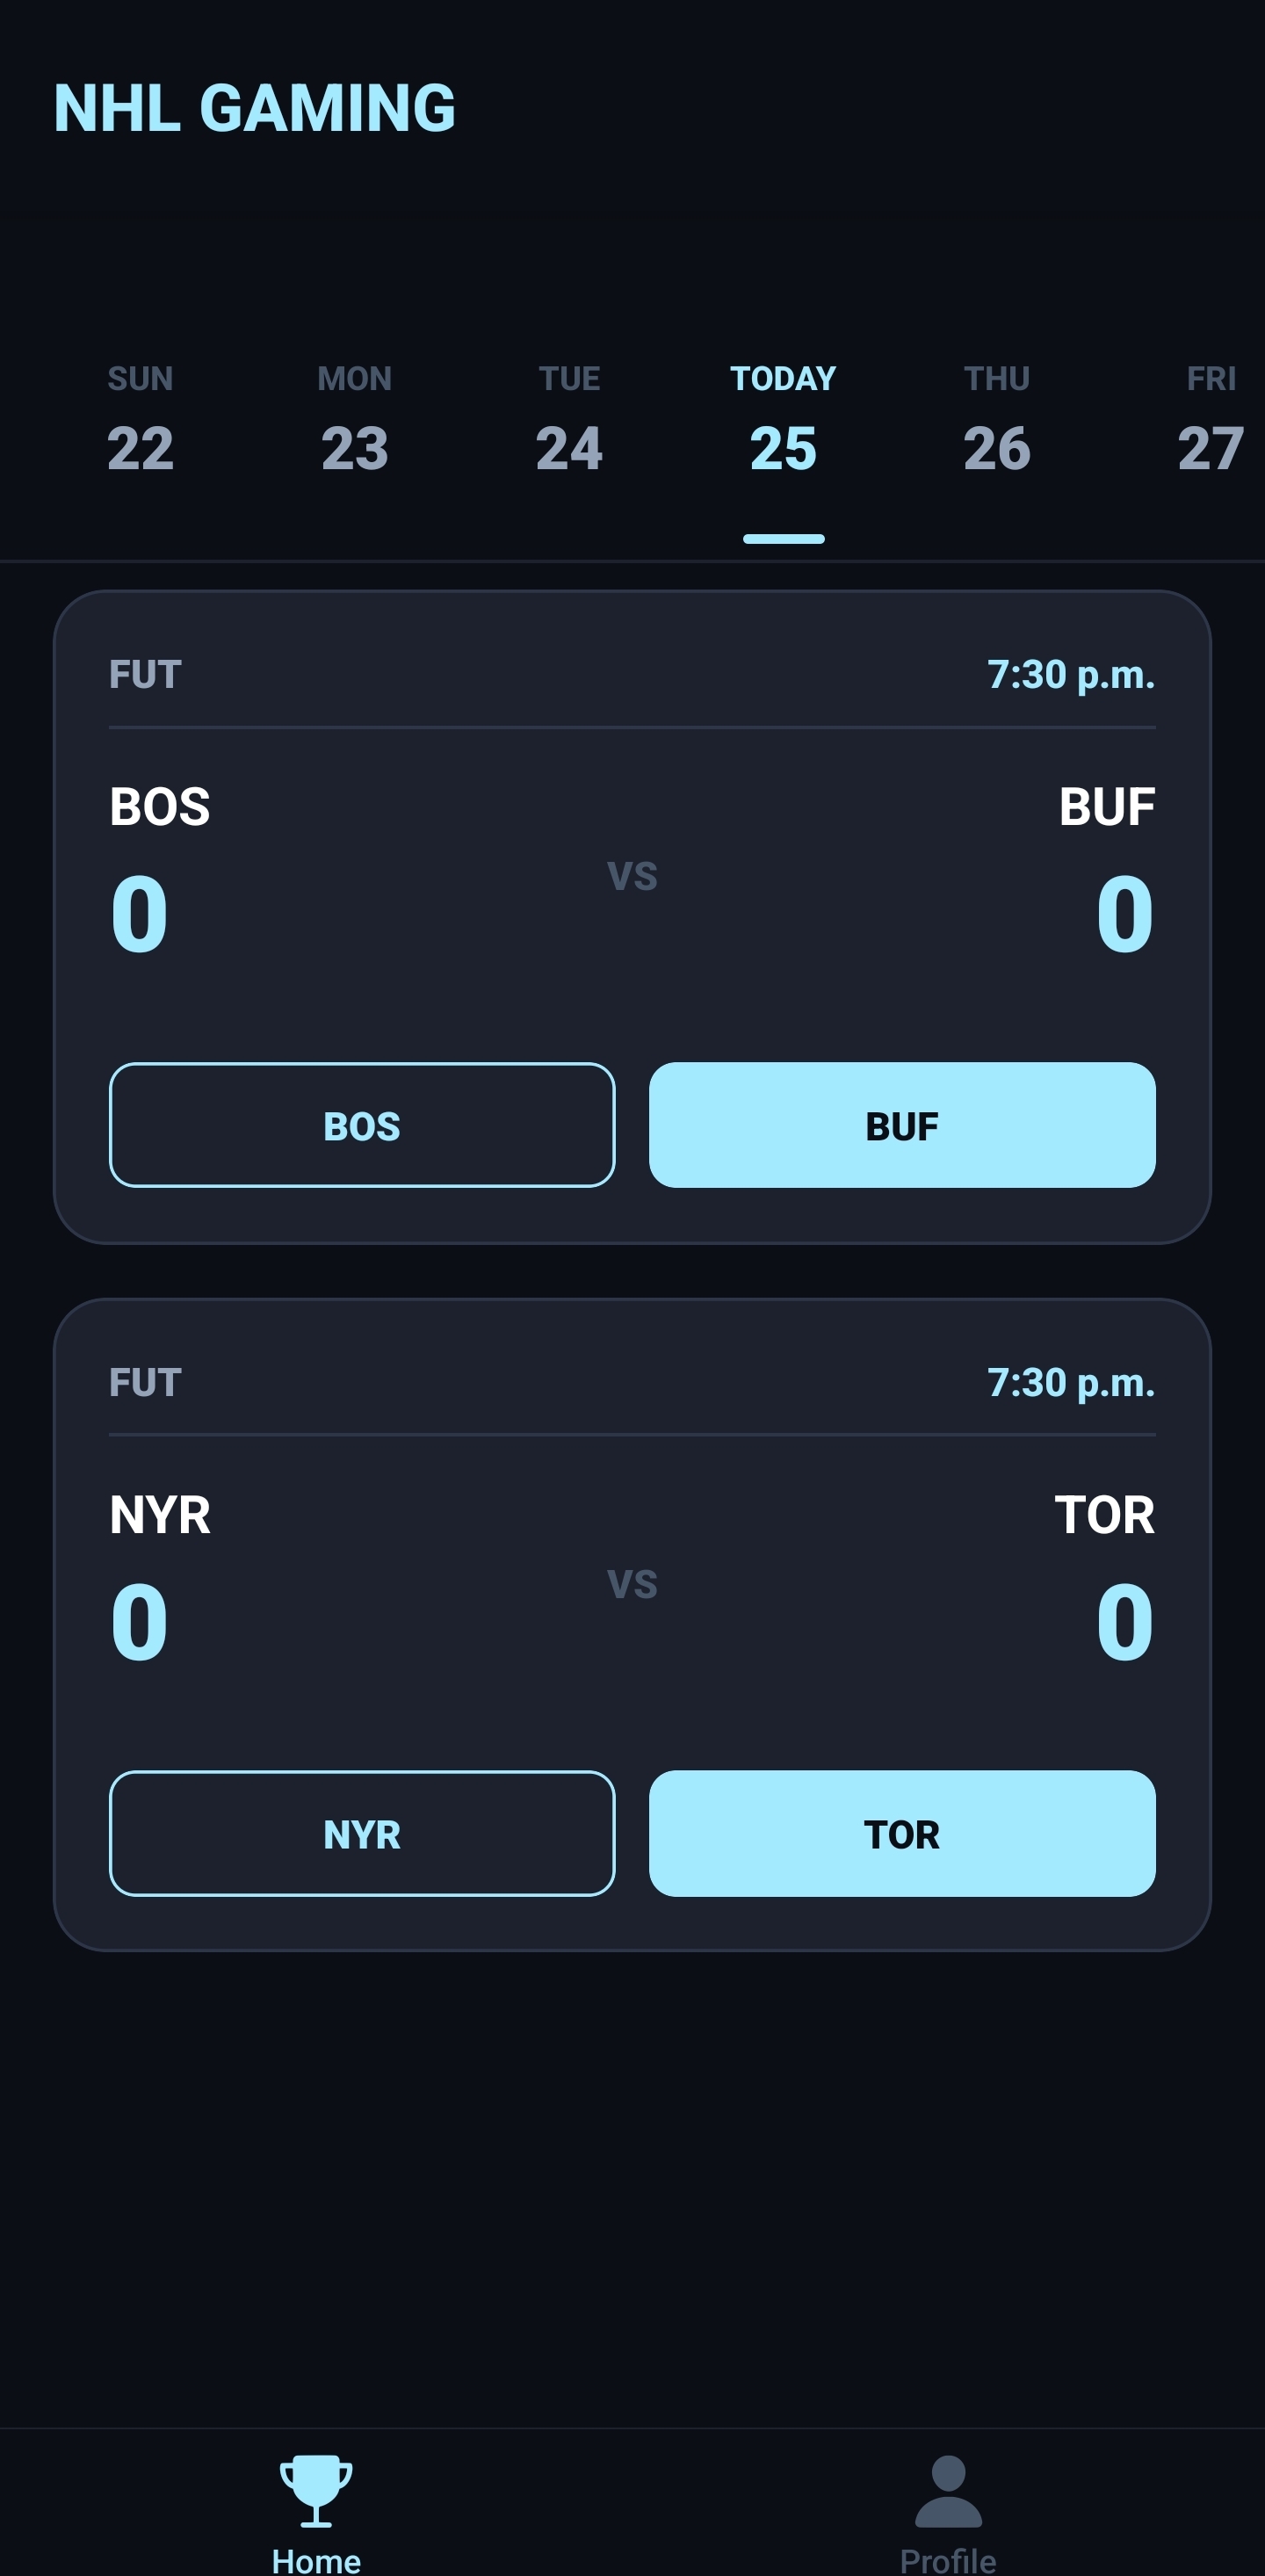Image resolution: width=1265 pixels, height=2576 pixels.
Task: View games for SUN 22
Action: point(139,420)
